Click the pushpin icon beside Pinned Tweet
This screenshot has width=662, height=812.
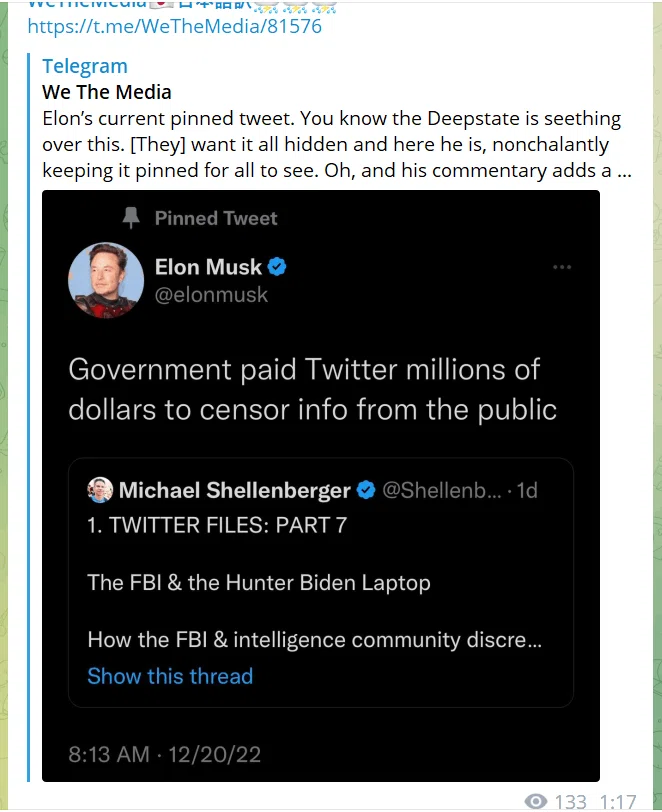(x=131, y=218)
